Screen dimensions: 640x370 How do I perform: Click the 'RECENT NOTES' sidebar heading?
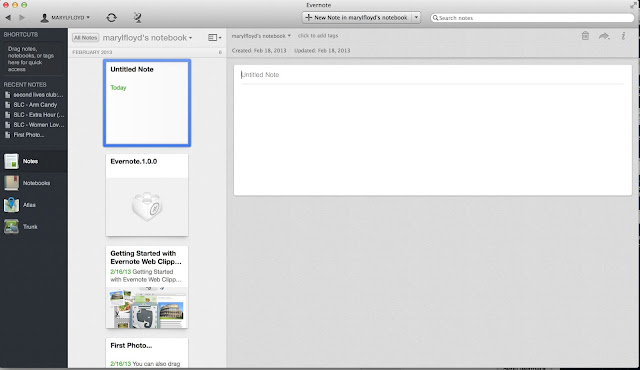25,84
